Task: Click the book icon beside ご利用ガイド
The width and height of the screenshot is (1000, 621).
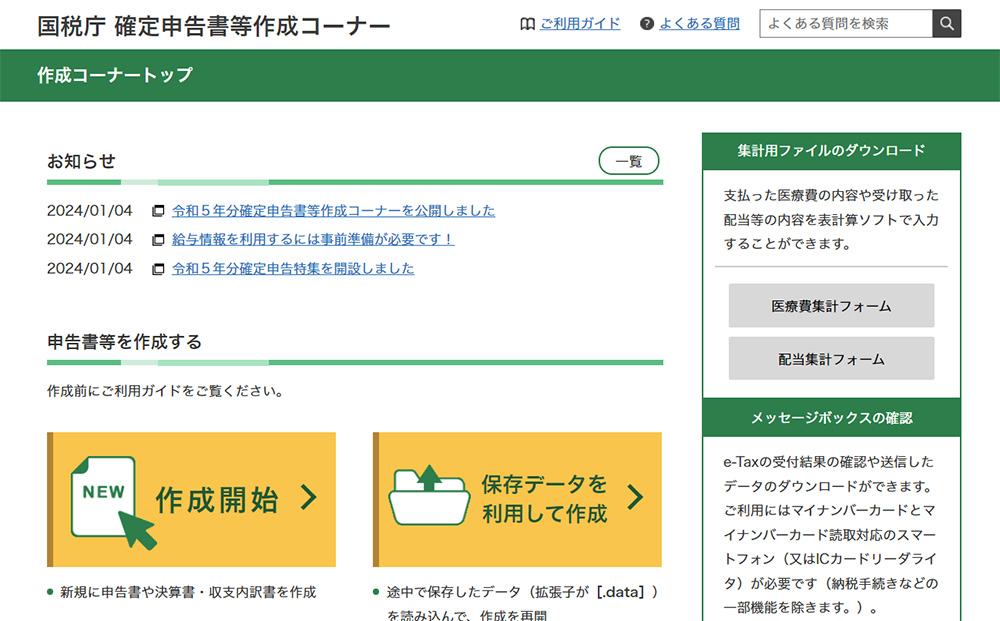Action: [x=528, y=24]
